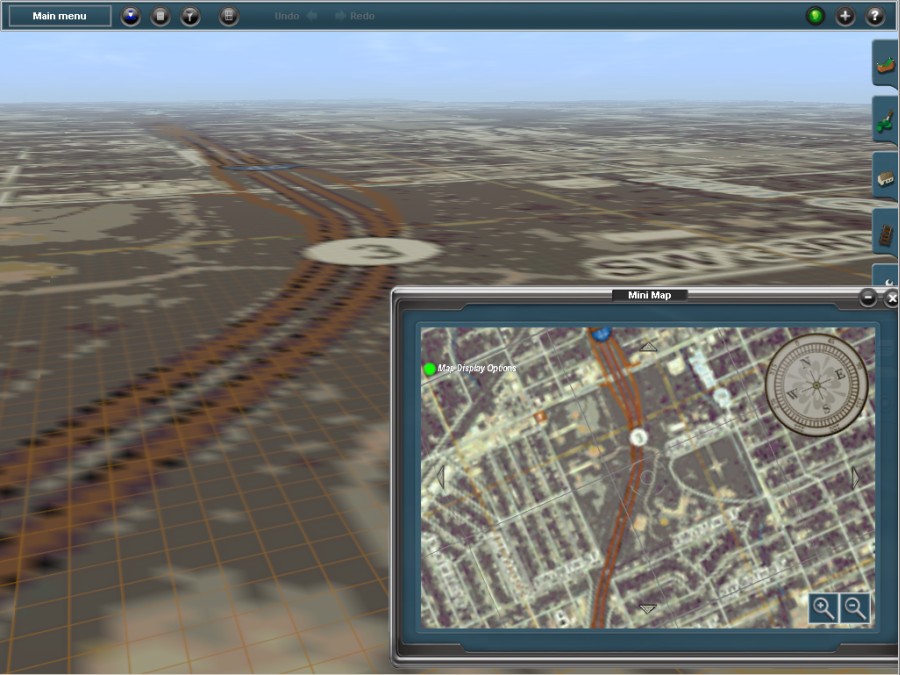Click the plus button in top bar
The height and width of the screenshot is (675, 900).
tap(846, 16)
